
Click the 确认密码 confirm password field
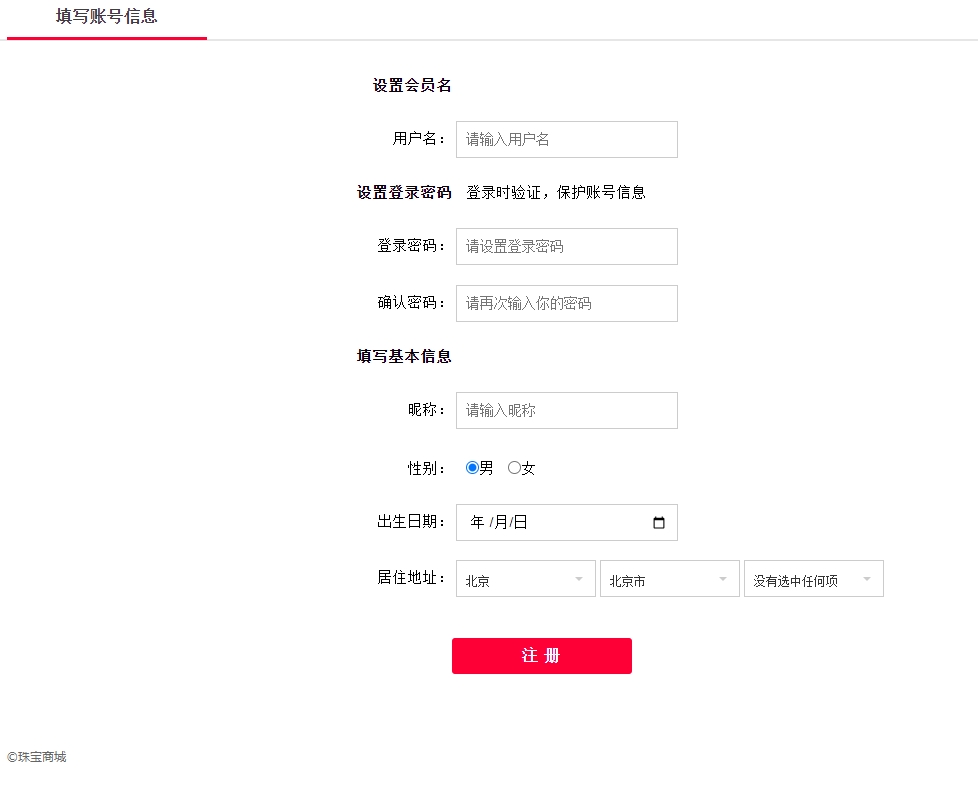pyautogui.click(x=566, y=304)
